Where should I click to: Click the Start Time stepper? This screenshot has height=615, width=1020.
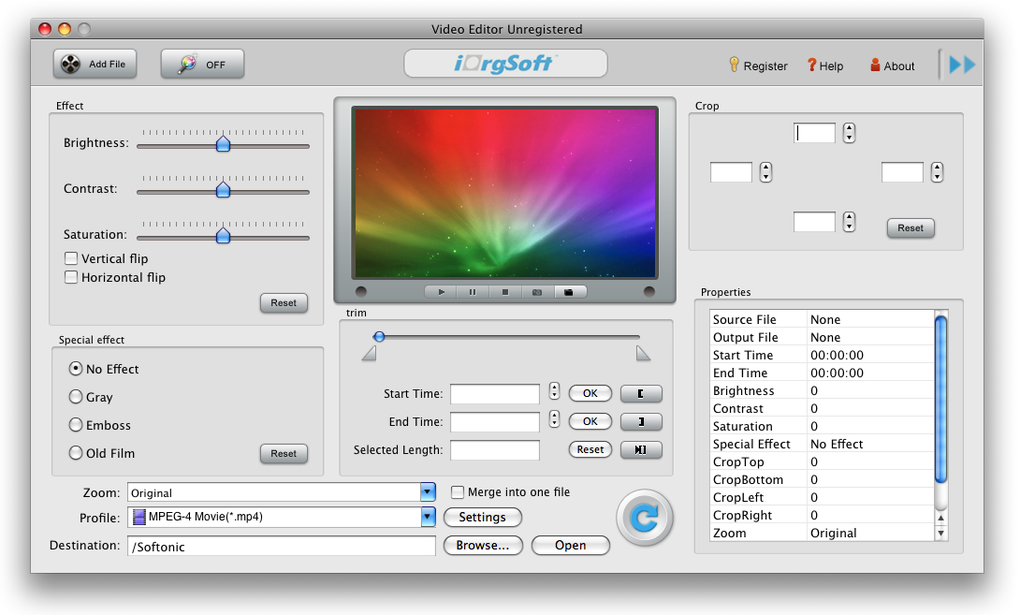point(554,390)
